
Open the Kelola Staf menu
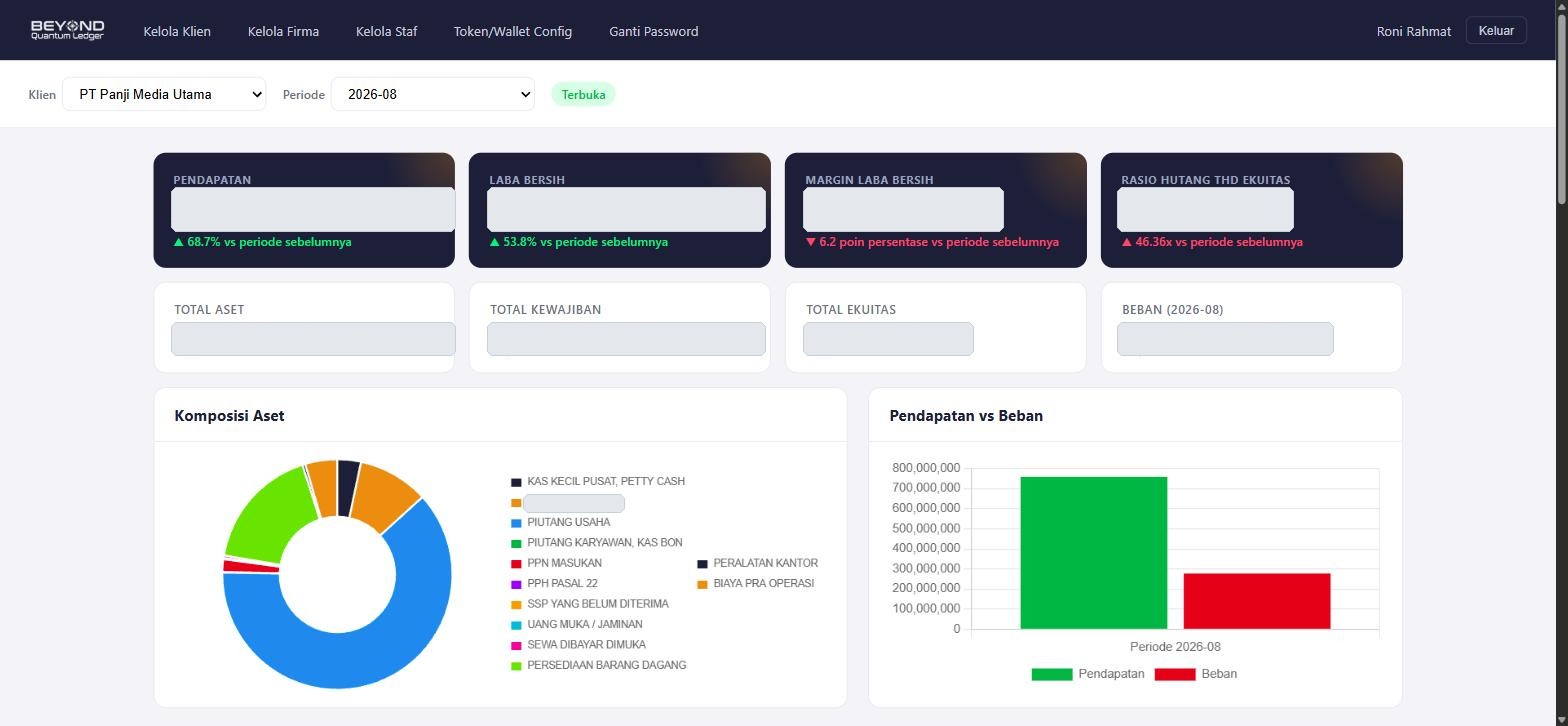(386, 31)
